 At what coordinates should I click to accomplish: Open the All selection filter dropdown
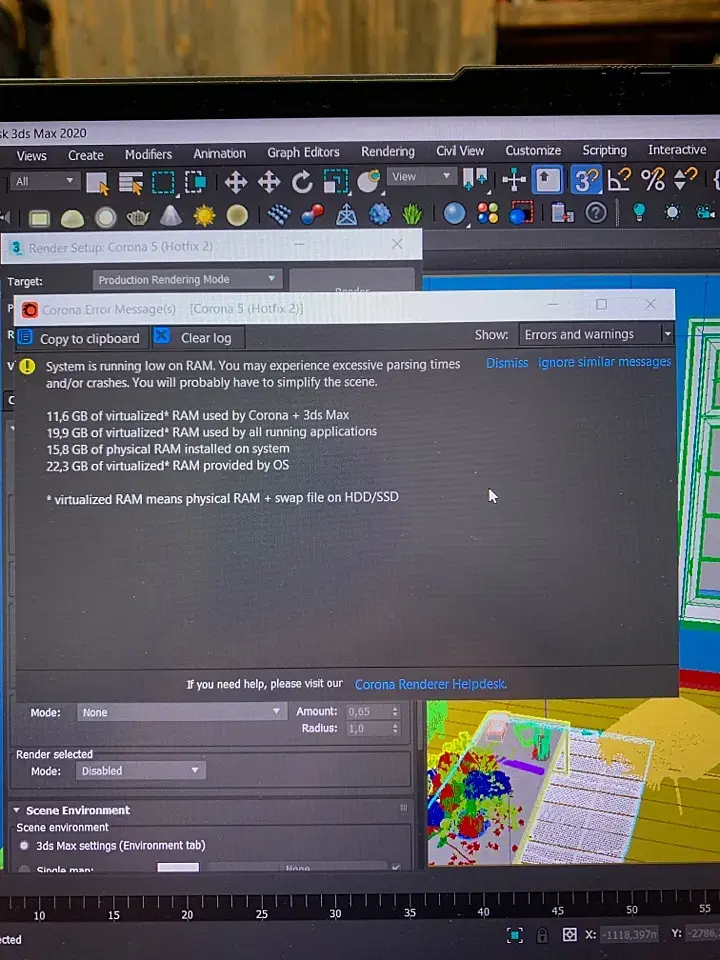coord(45,181)
